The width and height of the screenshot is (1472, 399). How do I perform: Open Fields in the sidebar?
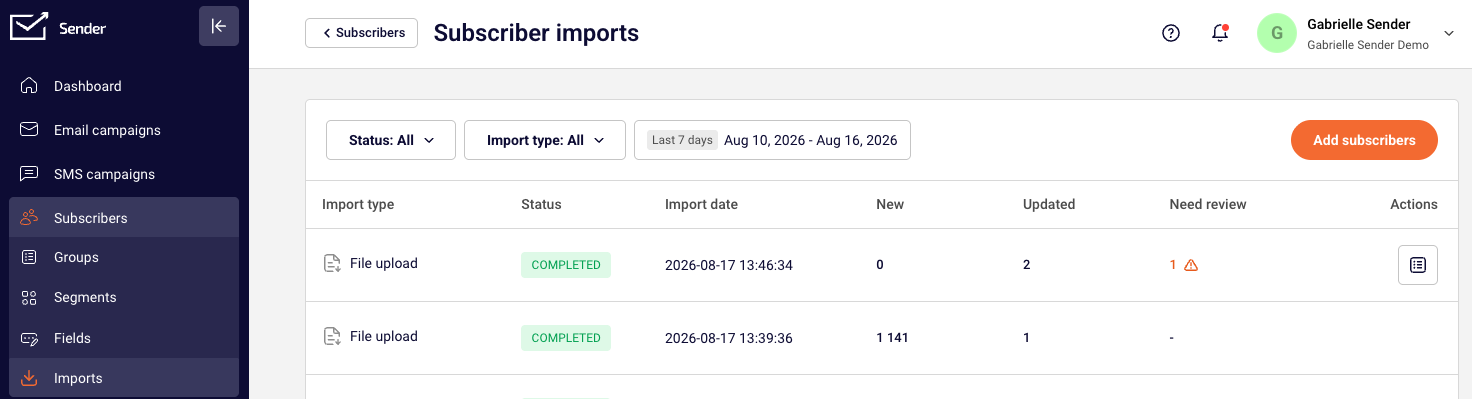tap(124, 338)
